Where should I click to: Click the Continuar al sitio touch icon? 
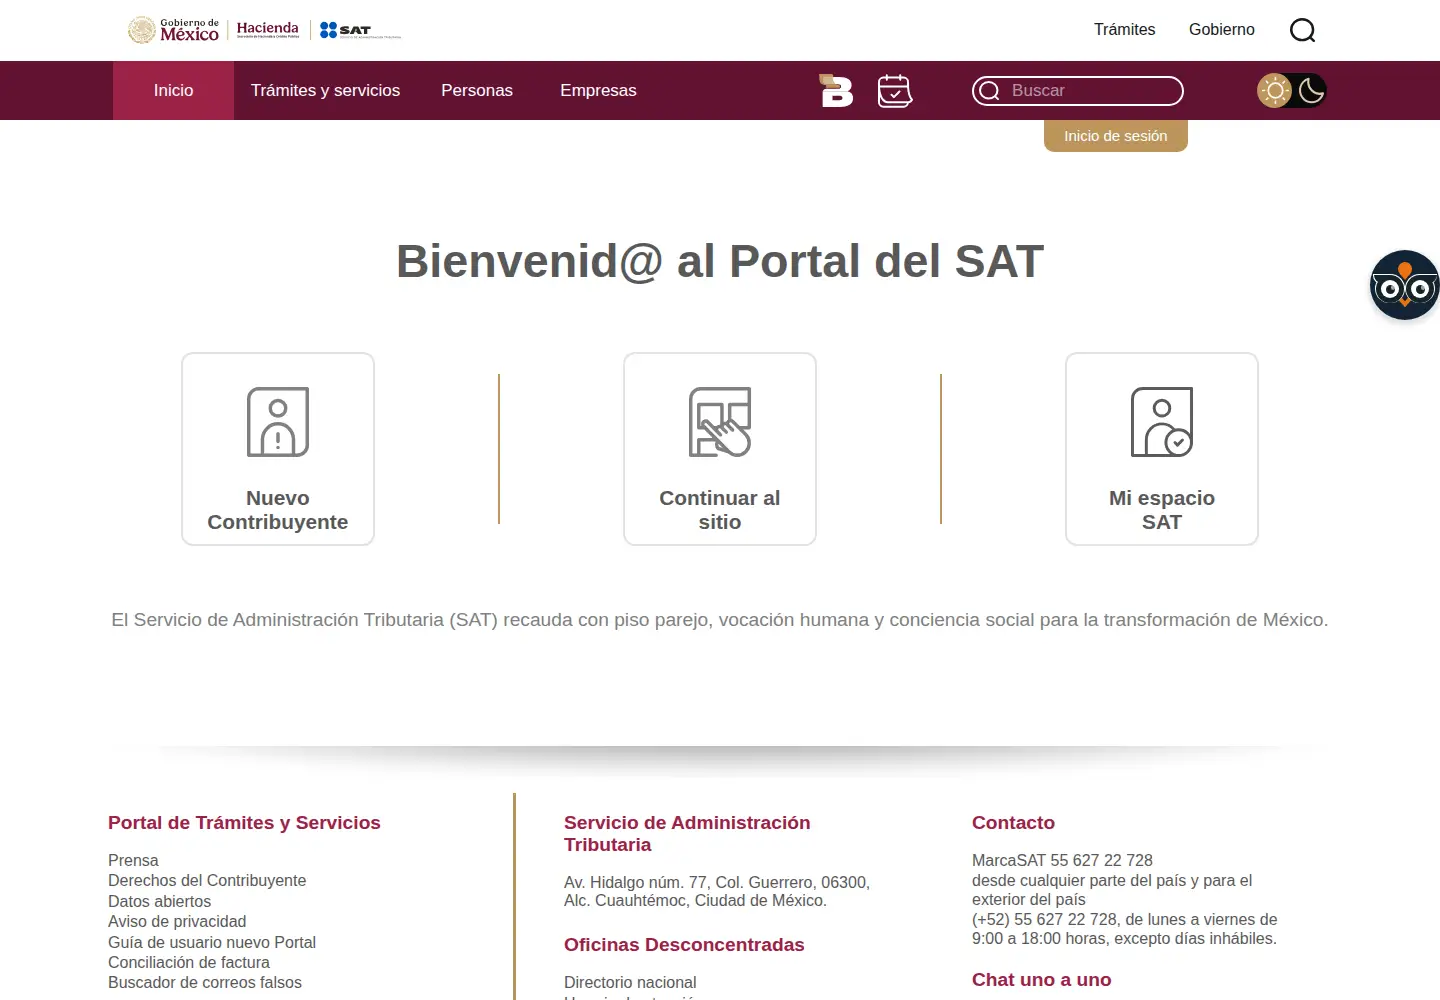pos(720,422)
